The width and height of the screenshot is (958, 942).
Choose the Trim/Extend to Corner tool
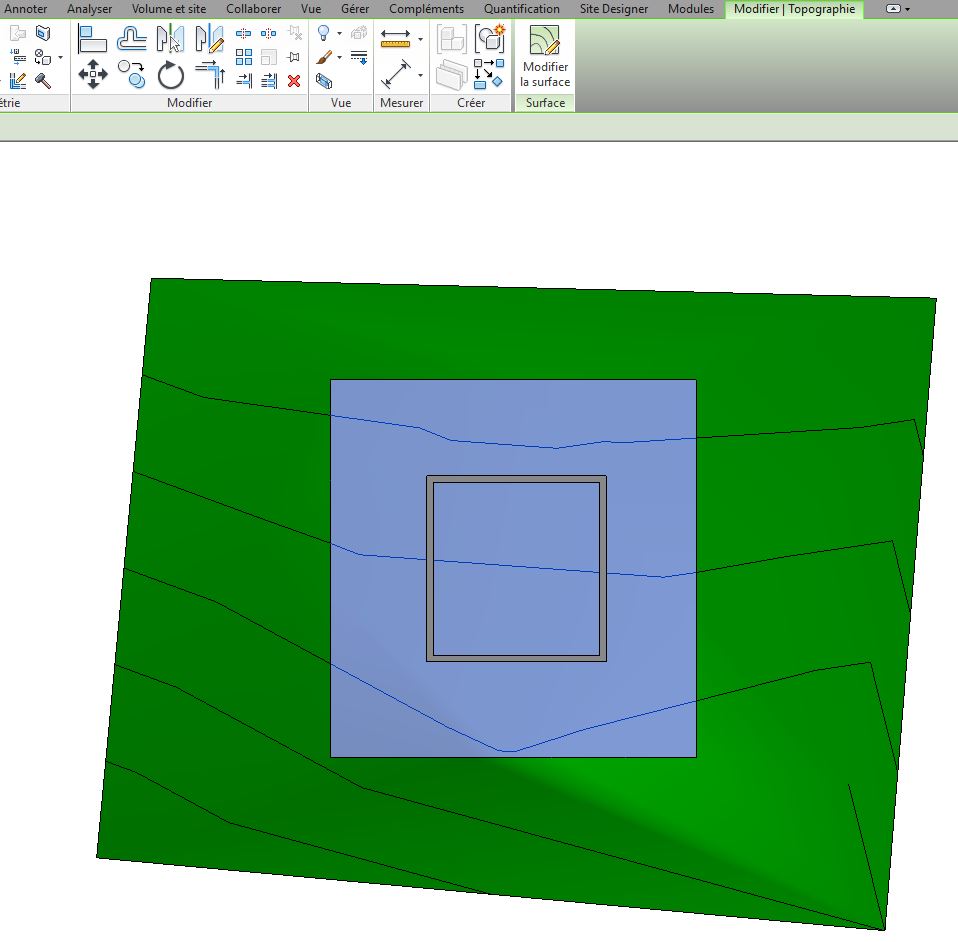point(210,75)
